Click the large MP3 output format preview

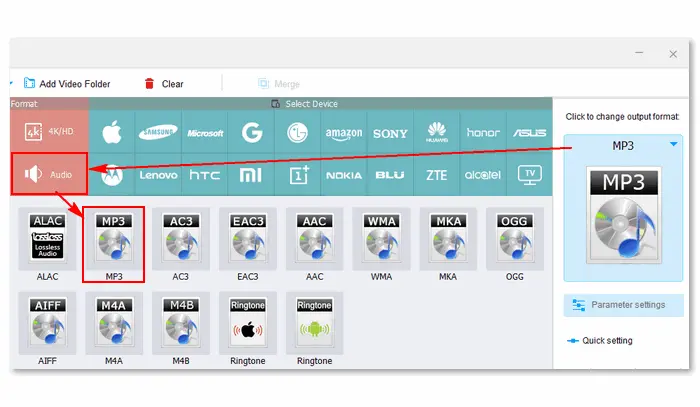(624, 215)
